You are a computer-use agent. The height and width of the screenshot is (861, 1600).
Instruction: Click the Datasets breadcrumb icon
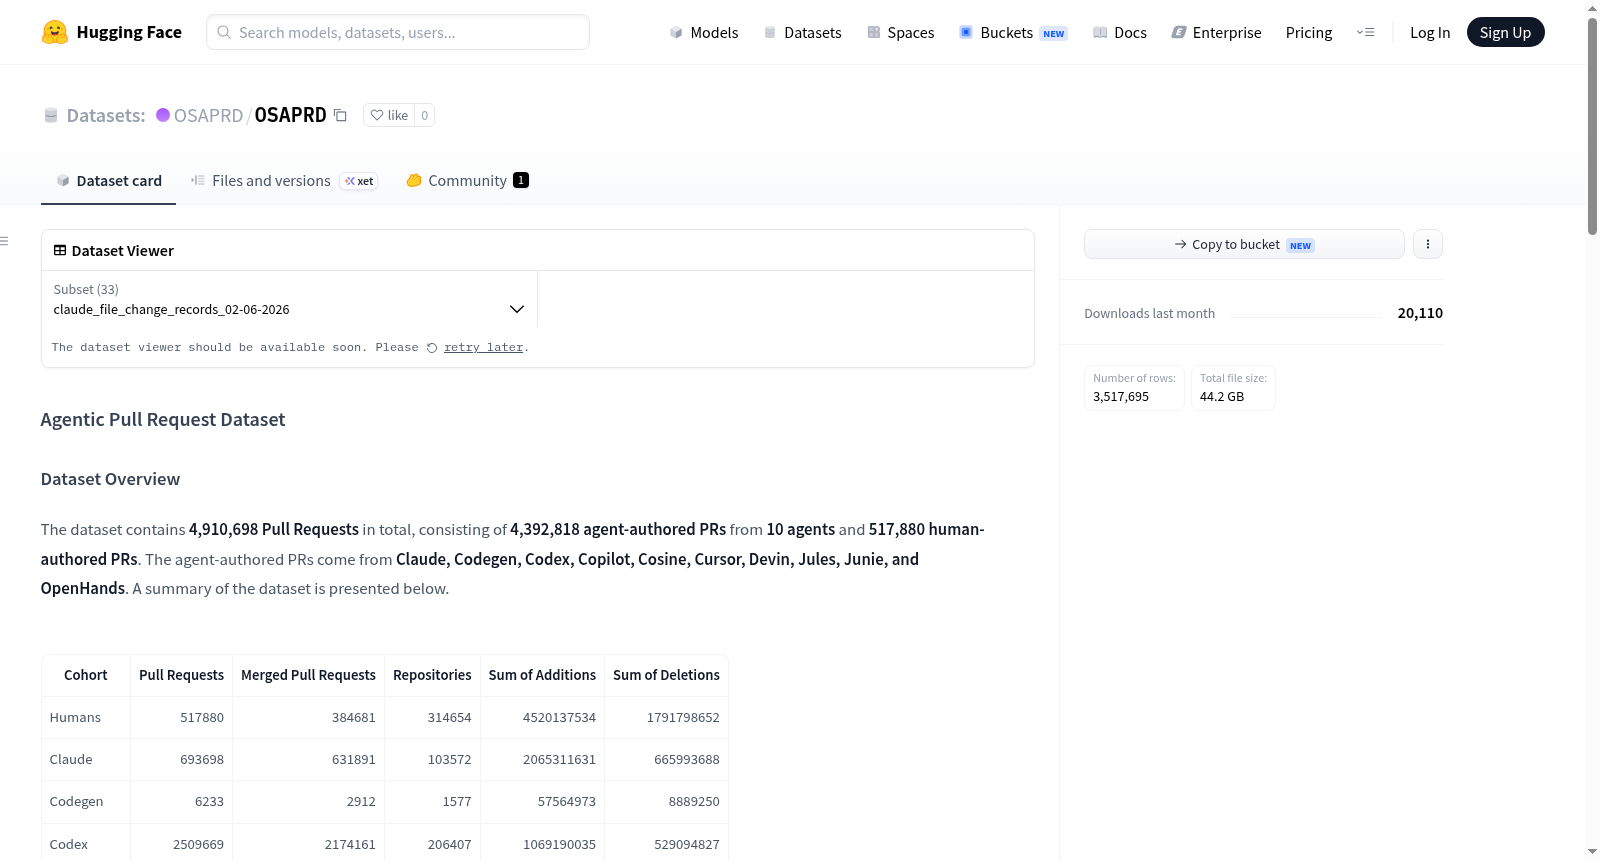click(x=51, y=115)
